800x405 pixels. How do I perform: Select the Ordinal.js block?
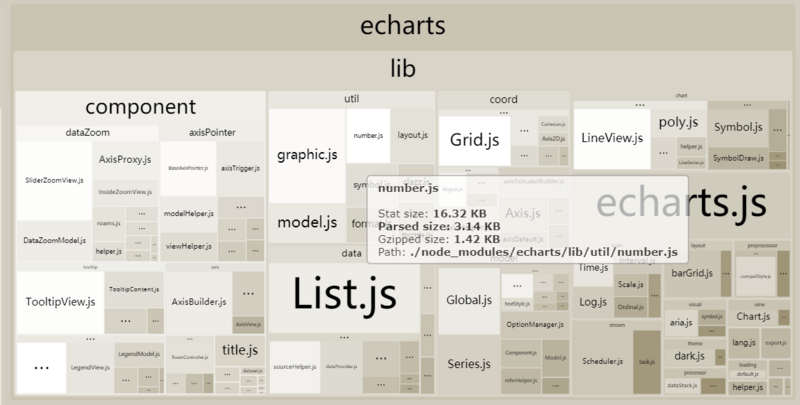pyautogui.click(x=631, y=308)
